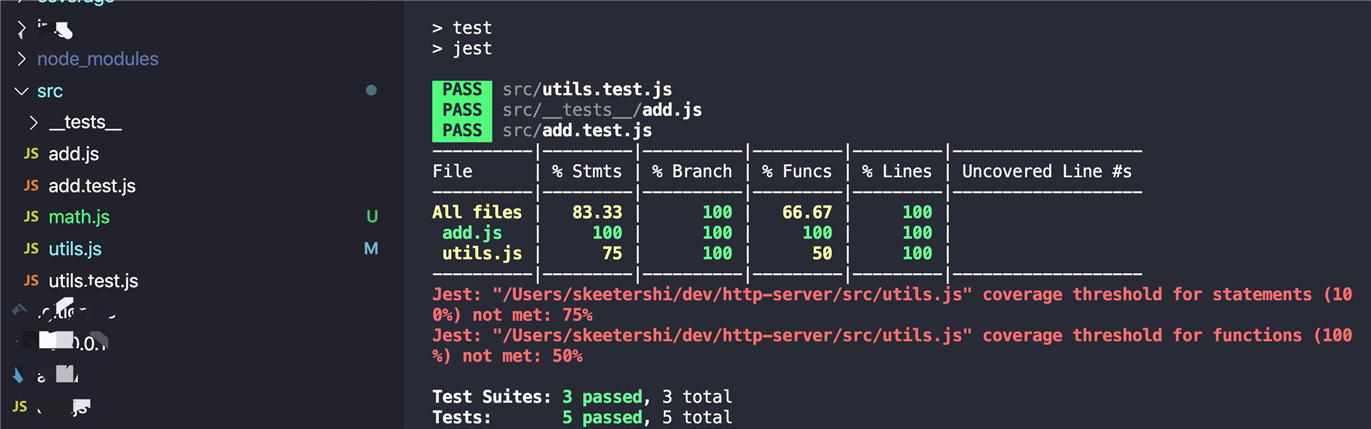This screenshot has height=429, width=1371.
Task: Click the change dot indicator on src folder
Action: click(x=372, y=91)
